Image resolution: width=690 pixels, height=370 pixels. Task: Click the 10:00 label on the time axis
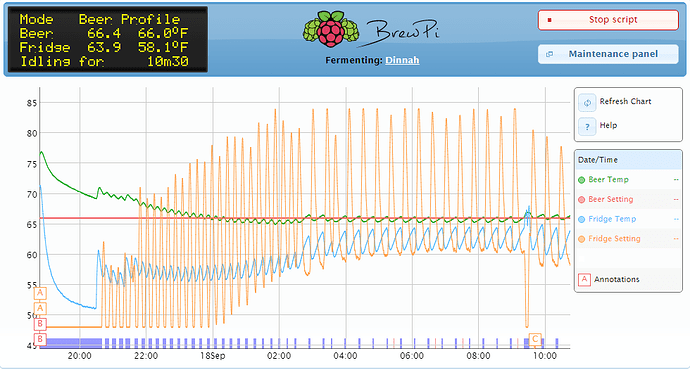pyautogui.click(x=545, y=355)
